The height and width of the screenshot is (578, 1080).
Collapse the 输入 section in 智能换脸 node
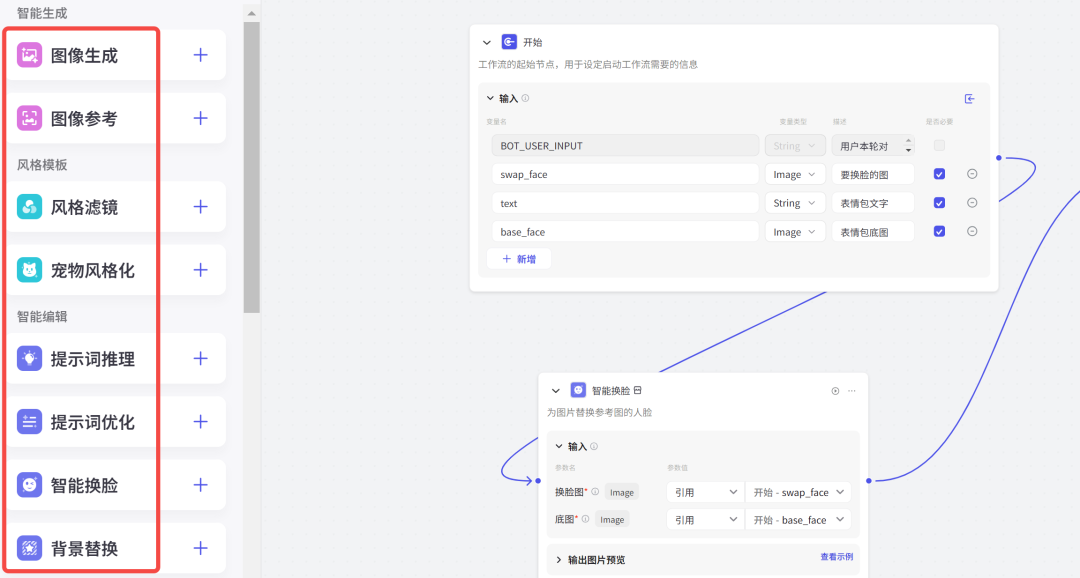coord(559,446)
